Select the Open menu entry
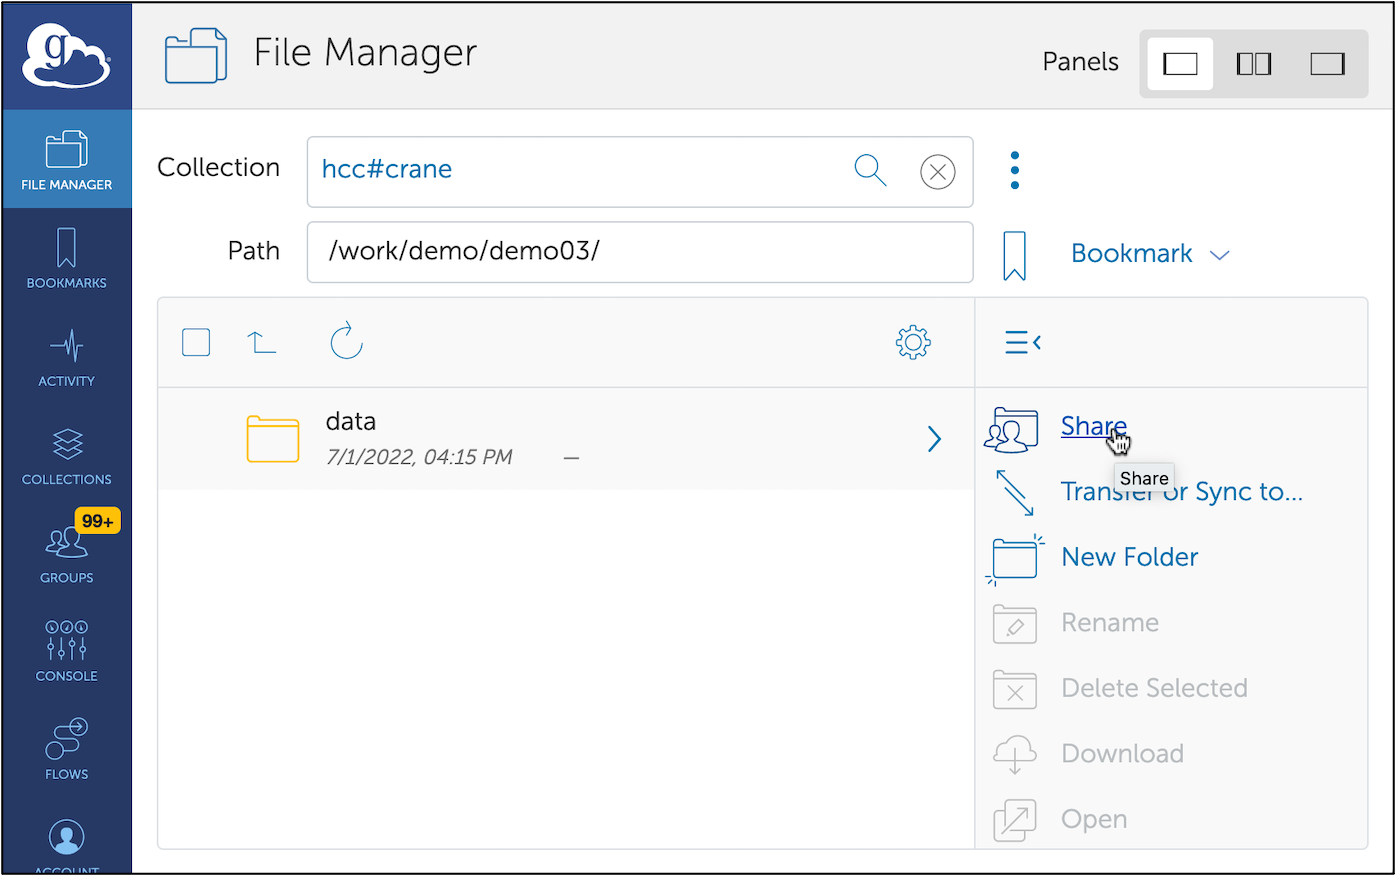The height and width of the screenshot is (876, 1396). pyautogui.click(x=1094, y=820)
